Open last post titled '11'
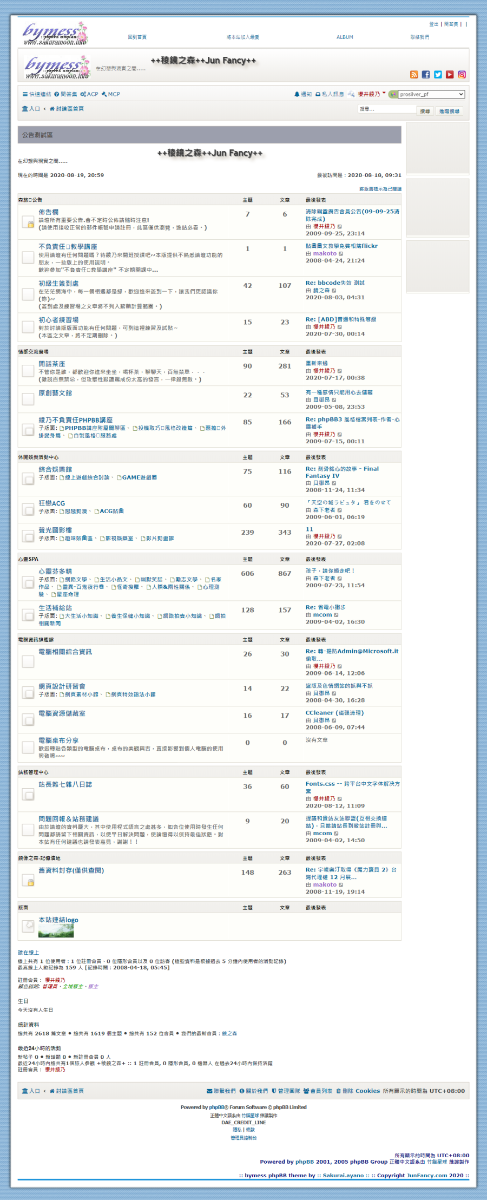The height and width of the screenshot is (1200, 487). click(x=309, y=530)
